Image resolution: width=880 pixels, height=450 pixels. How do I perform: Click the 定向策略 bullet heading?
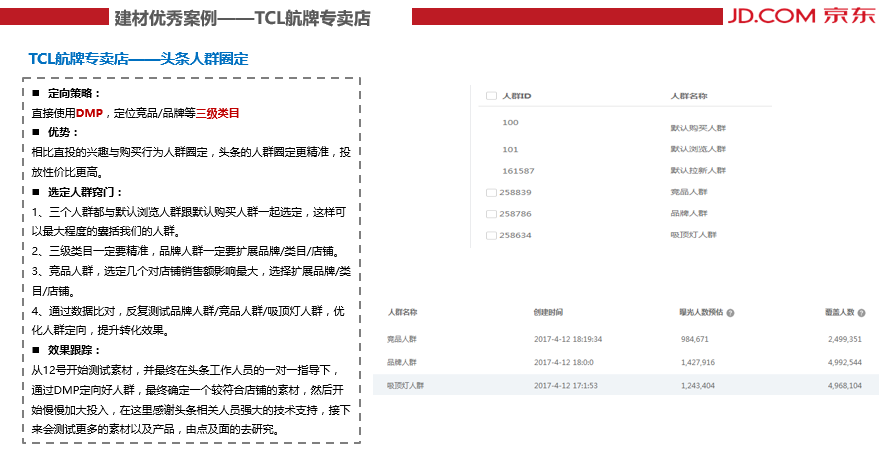pos(74,93)
